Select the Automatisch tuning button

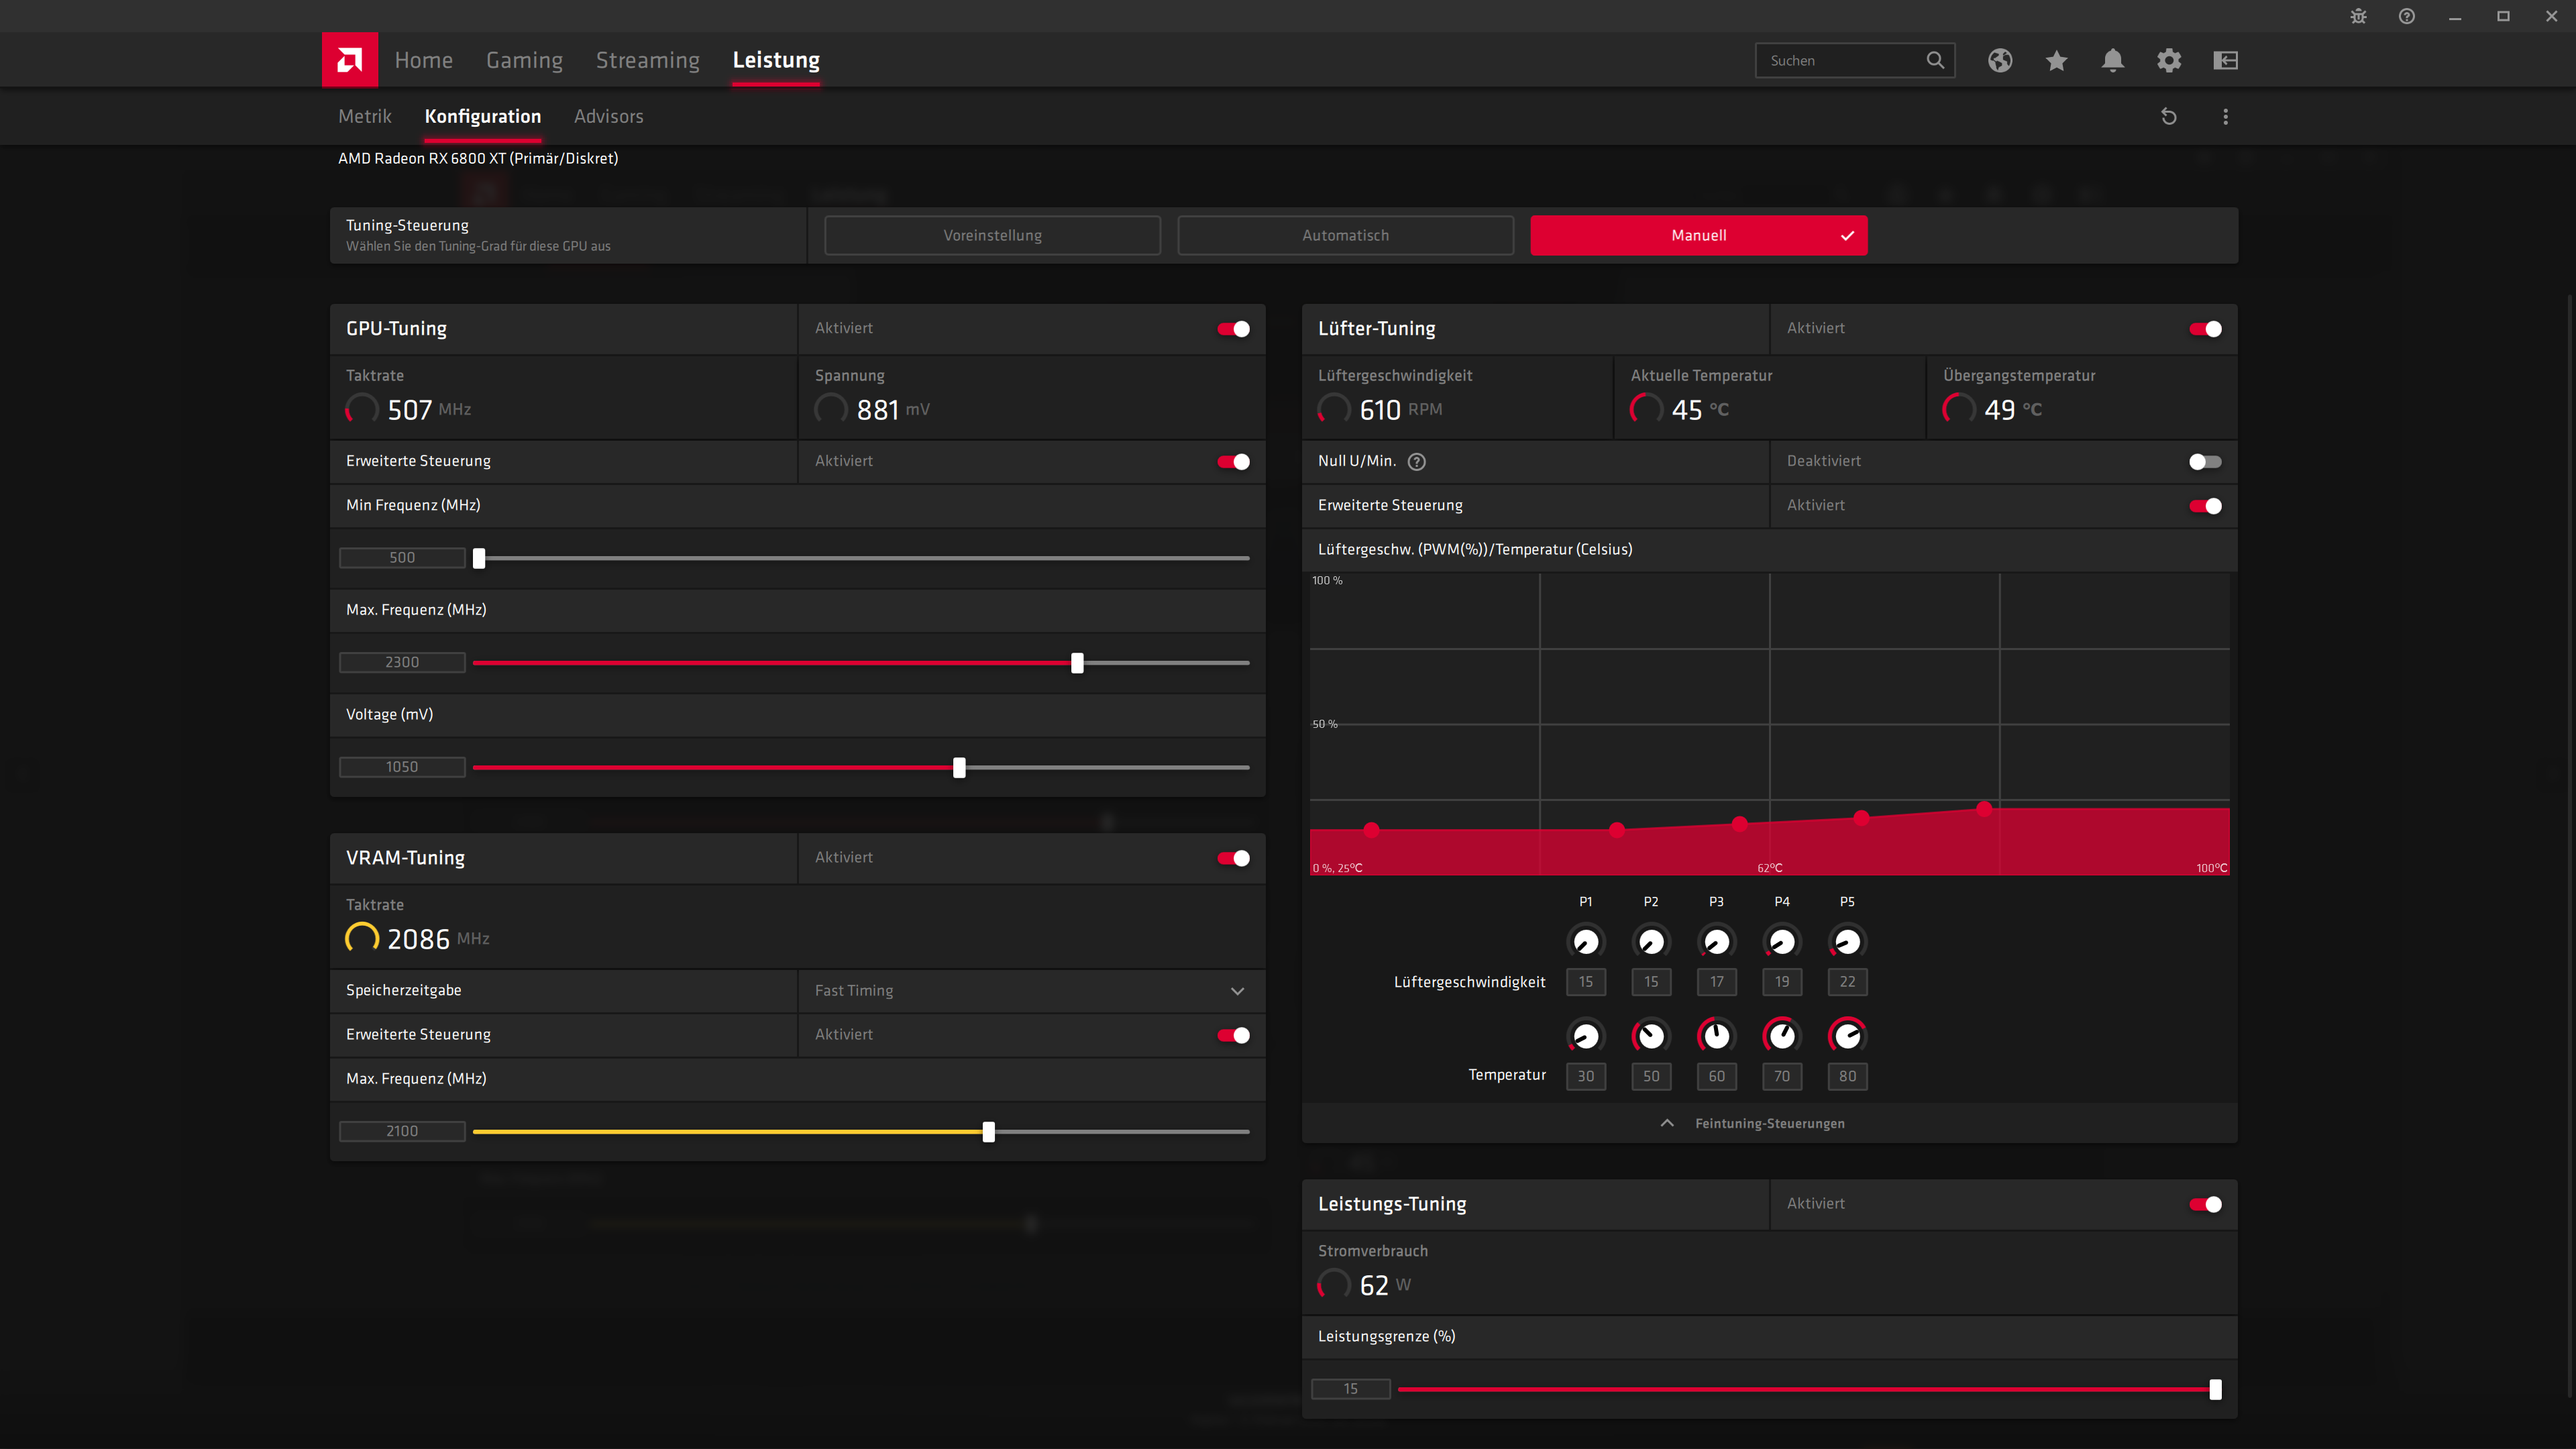(1345, 235)
